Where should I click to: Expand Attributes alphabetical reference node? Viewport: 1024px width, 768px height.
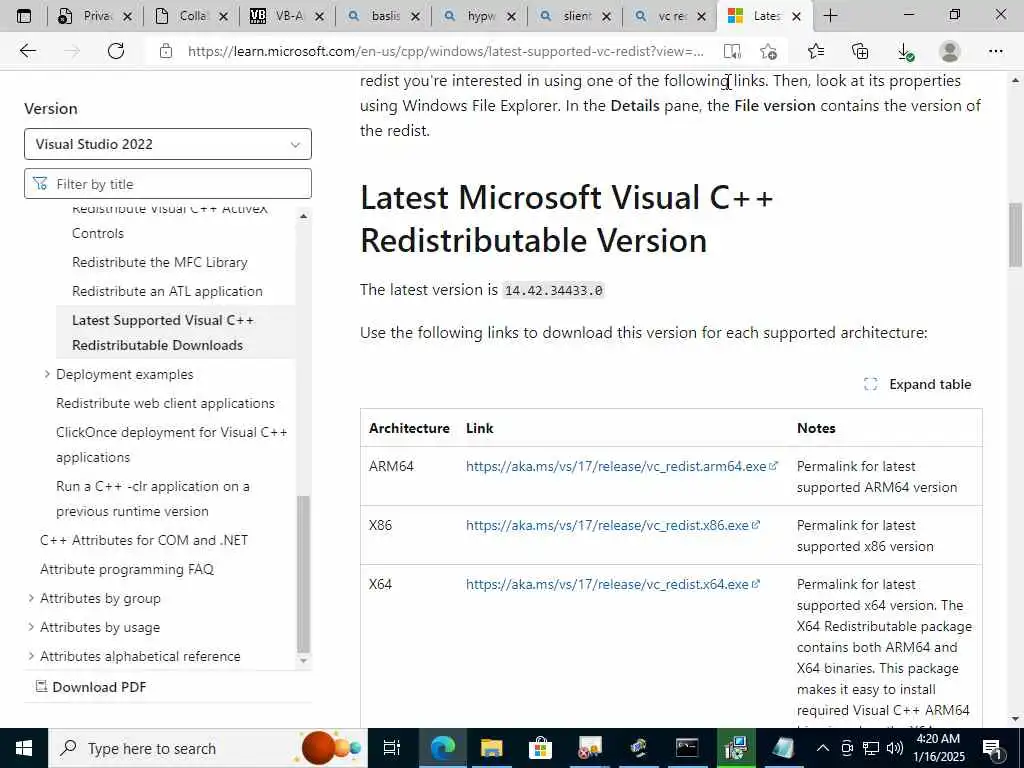[x=31, y=656]
